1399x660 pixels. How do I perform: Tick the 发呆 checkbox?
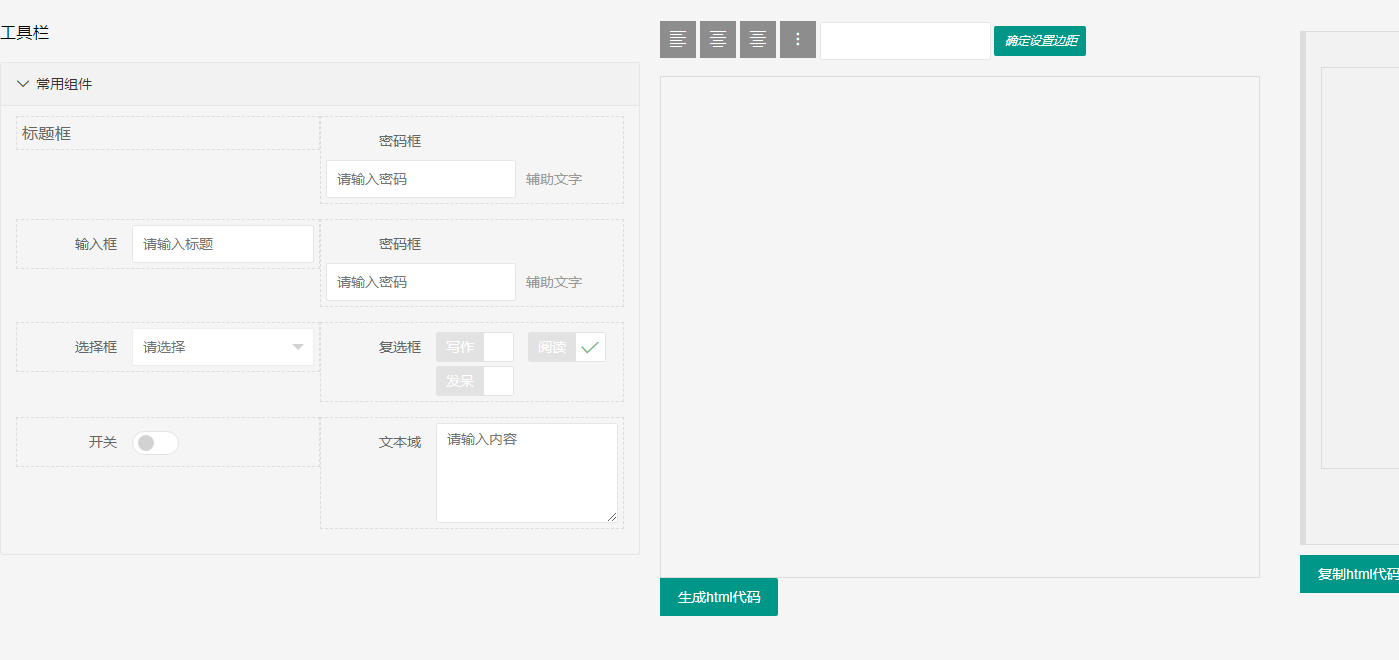click(x=475, y=381)
